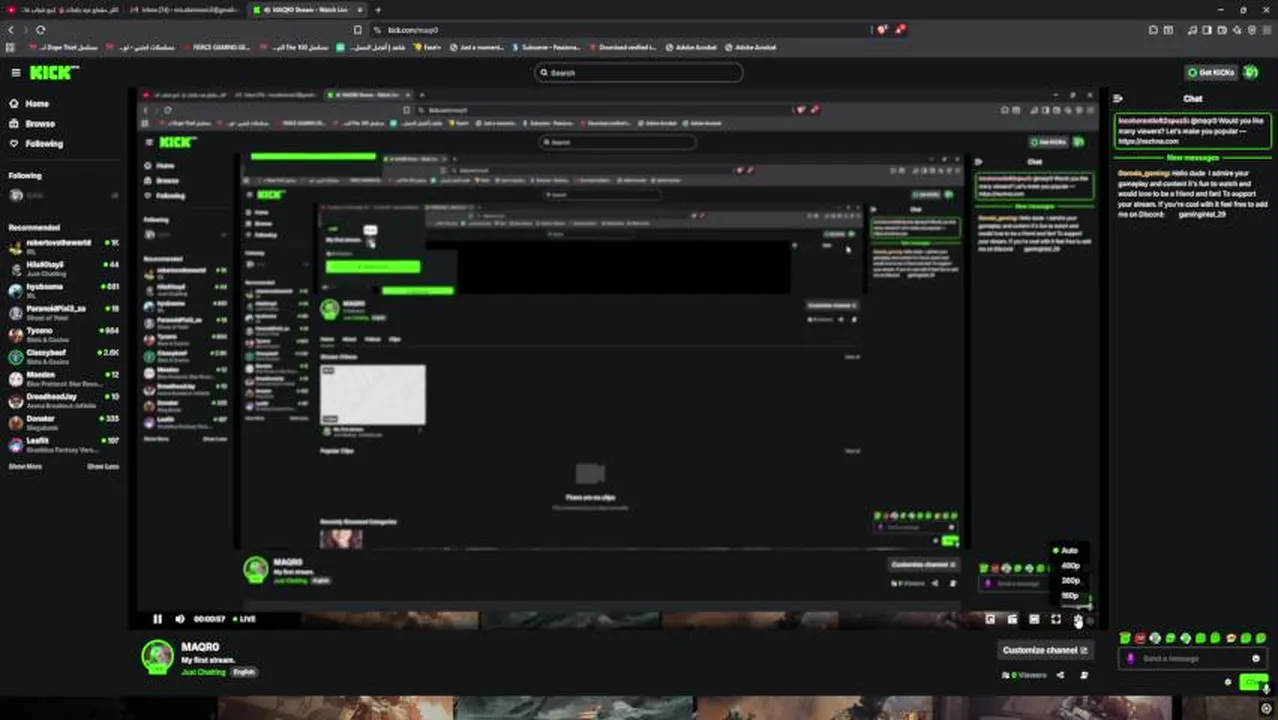Select the MAQR0 Stream browser tab

[306, 9]
